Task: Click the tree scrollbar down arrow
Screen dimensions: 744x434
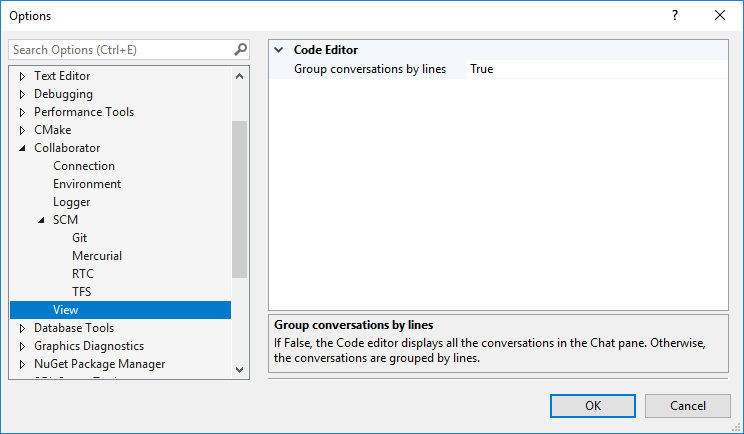Action: coord(239,368)
